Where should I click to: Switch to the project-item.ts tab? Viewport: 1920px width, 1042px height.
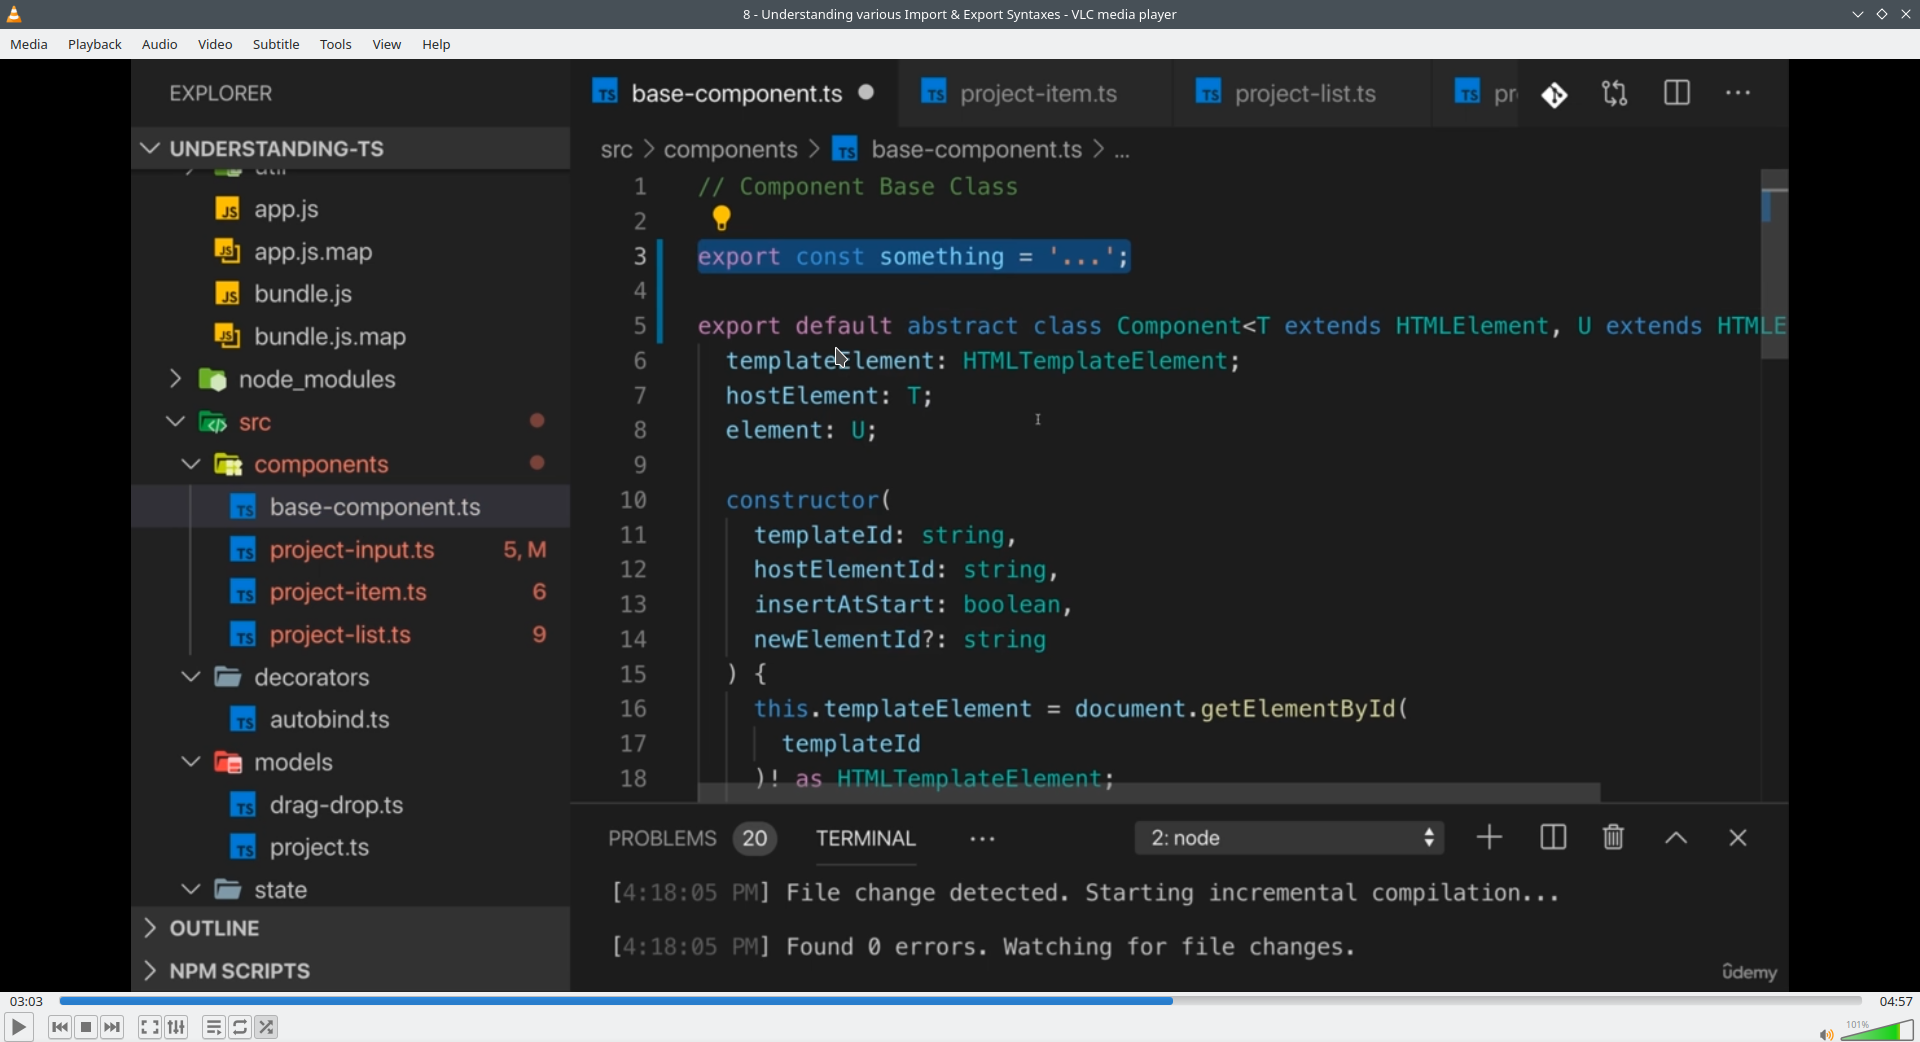(1037, 93)
